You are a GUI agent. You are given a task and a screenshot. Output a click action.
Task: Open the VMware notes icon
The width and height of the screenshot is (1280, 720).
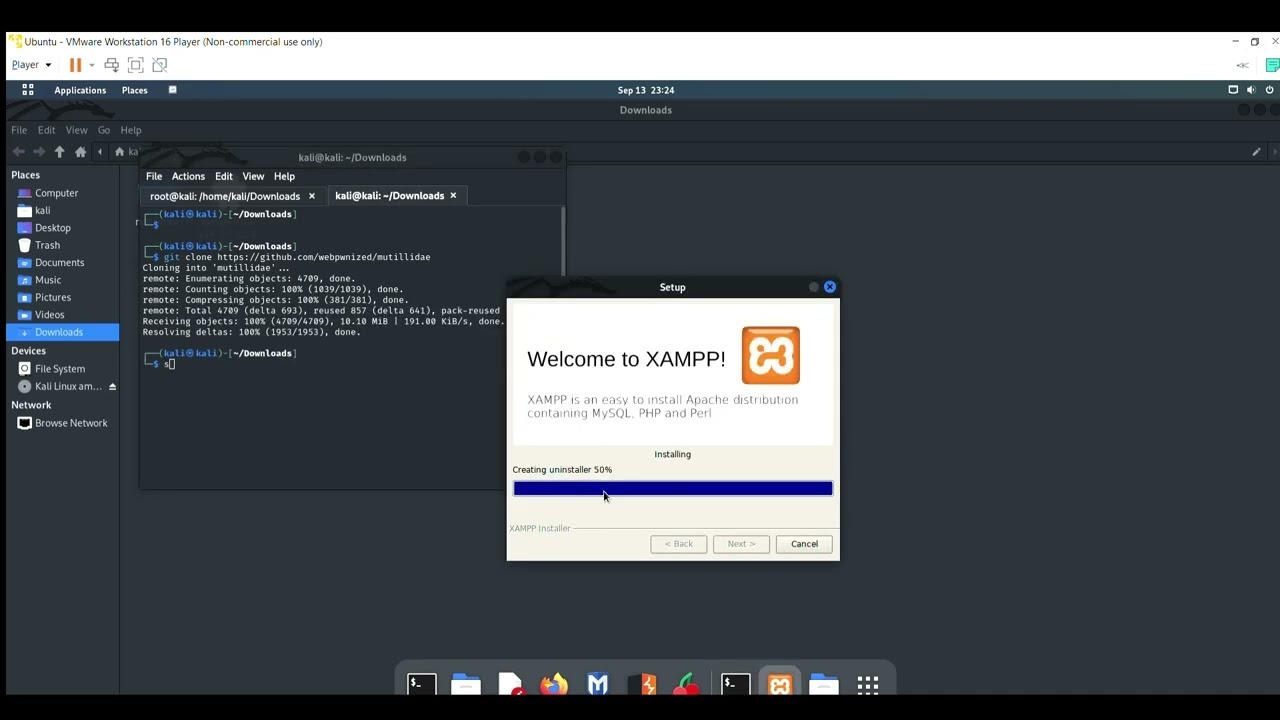1273,65
